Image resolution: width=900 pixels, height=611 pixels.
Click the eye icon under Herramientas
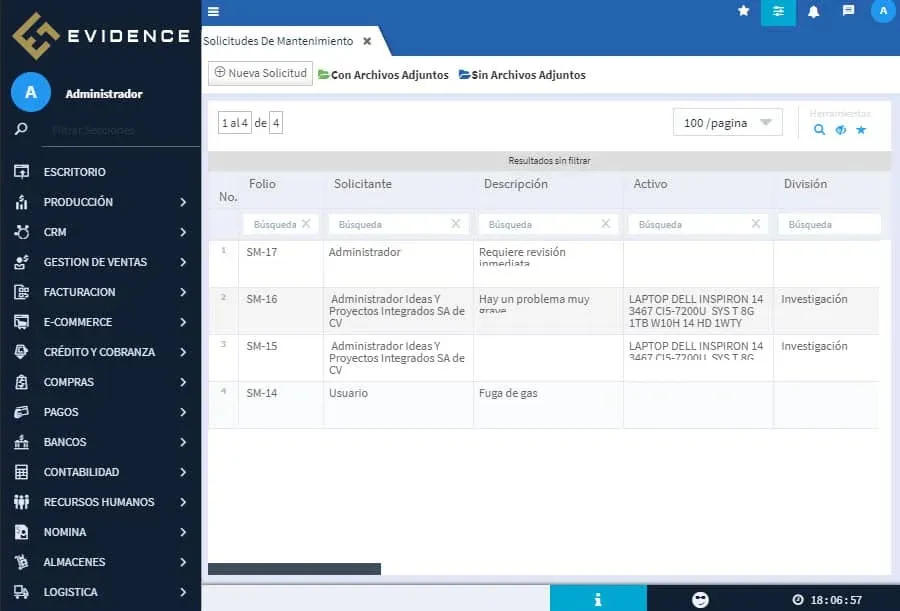coord(841,130)
